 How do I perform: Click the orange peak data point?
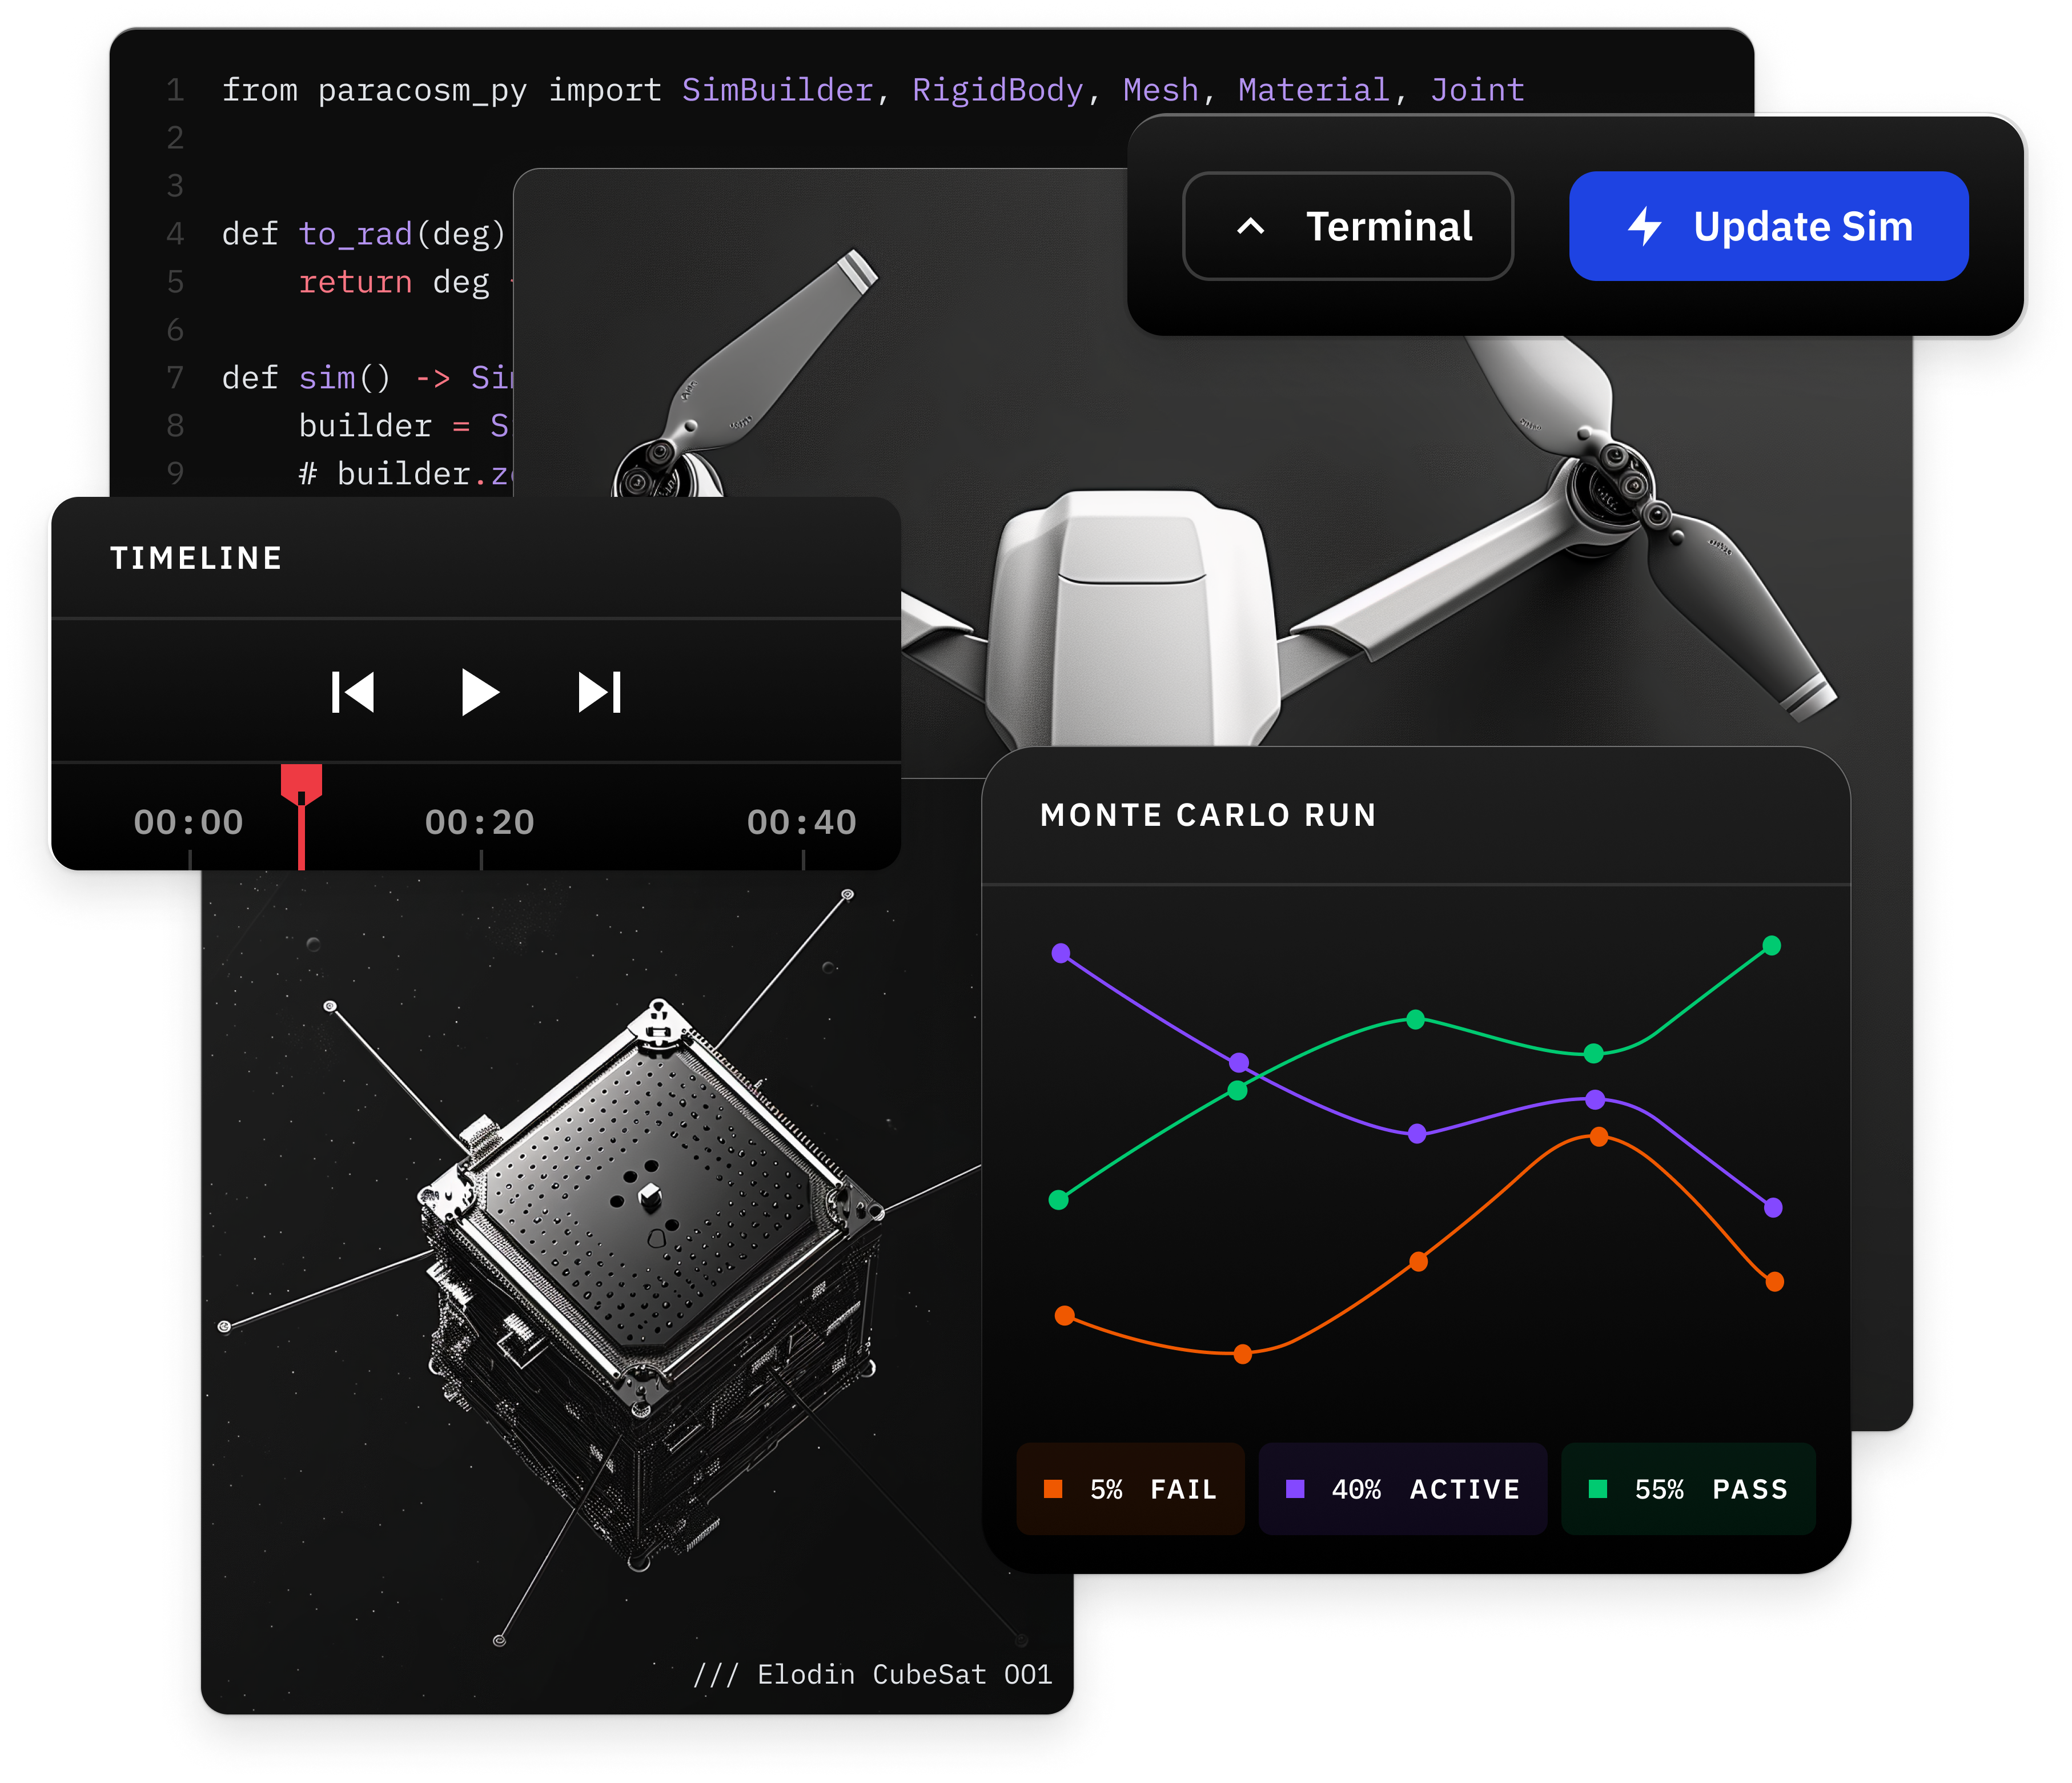tap(1599, 1137)
